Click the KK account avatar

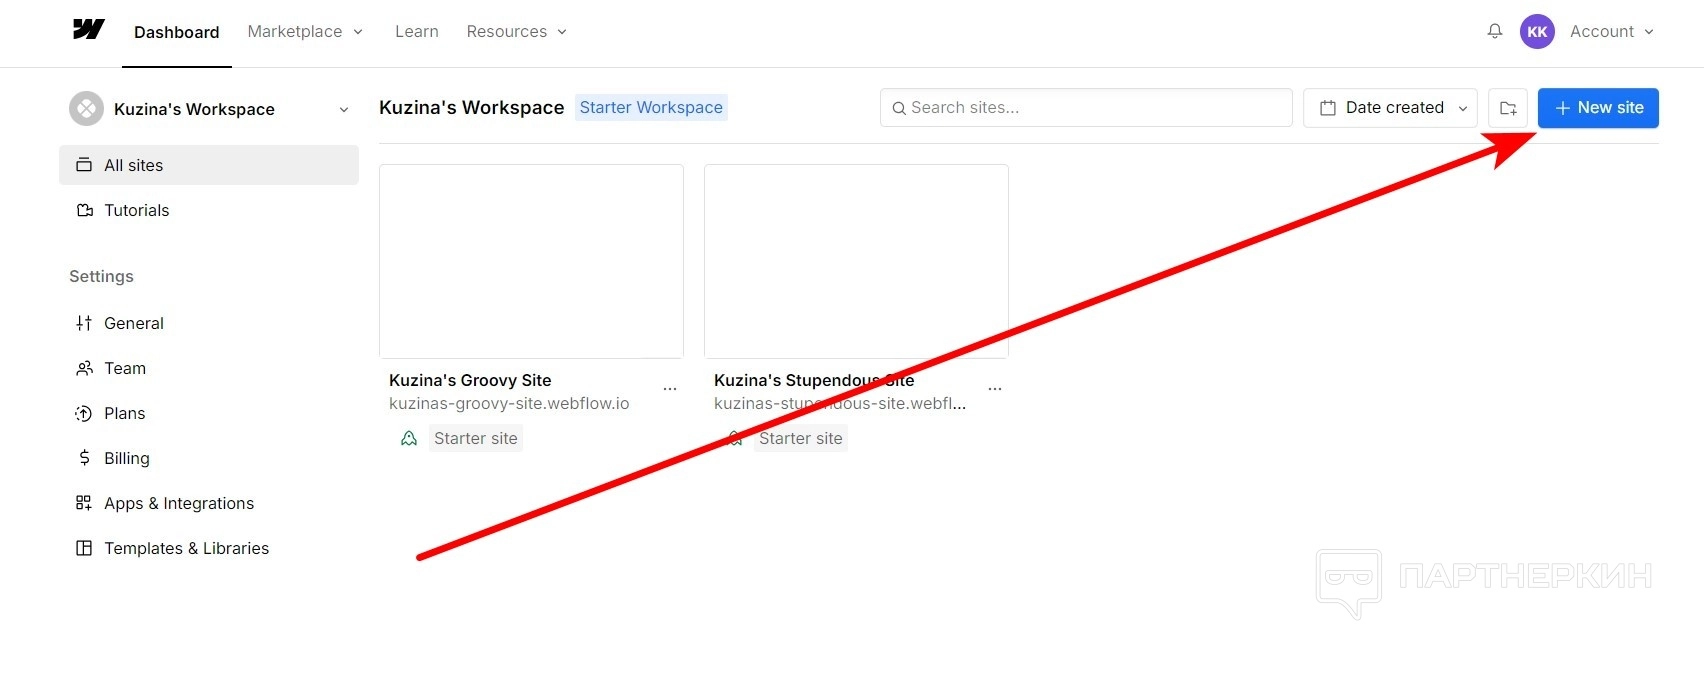tap(1537, 31)
